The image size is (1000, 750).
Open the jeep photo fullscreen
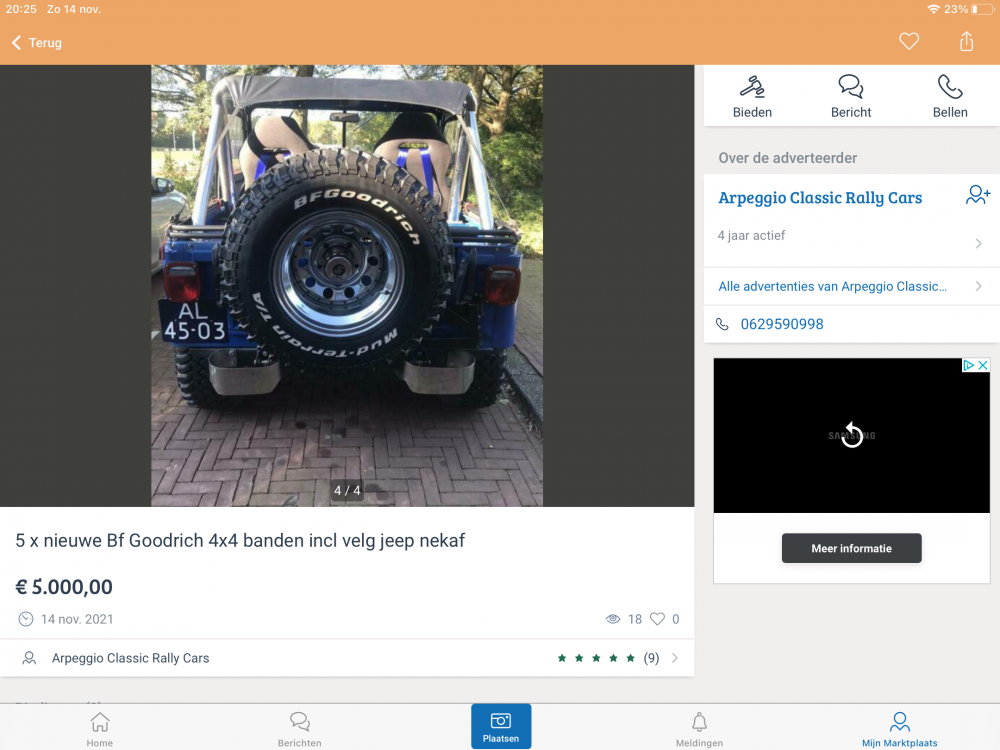coord(346,285)
